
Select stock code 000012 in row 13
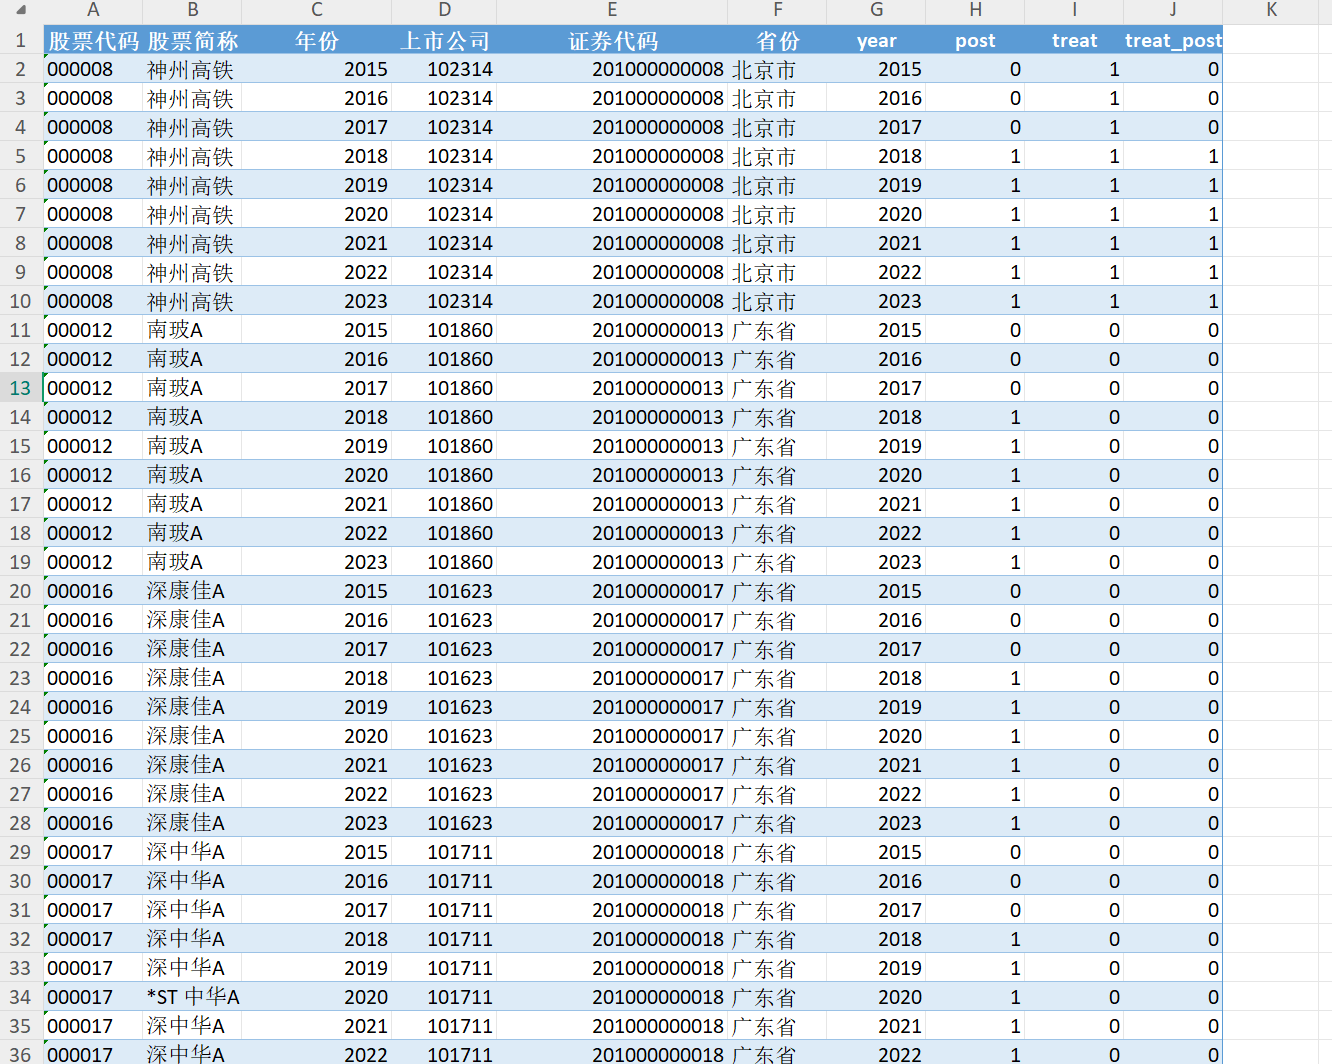click(x=93, y=388)
